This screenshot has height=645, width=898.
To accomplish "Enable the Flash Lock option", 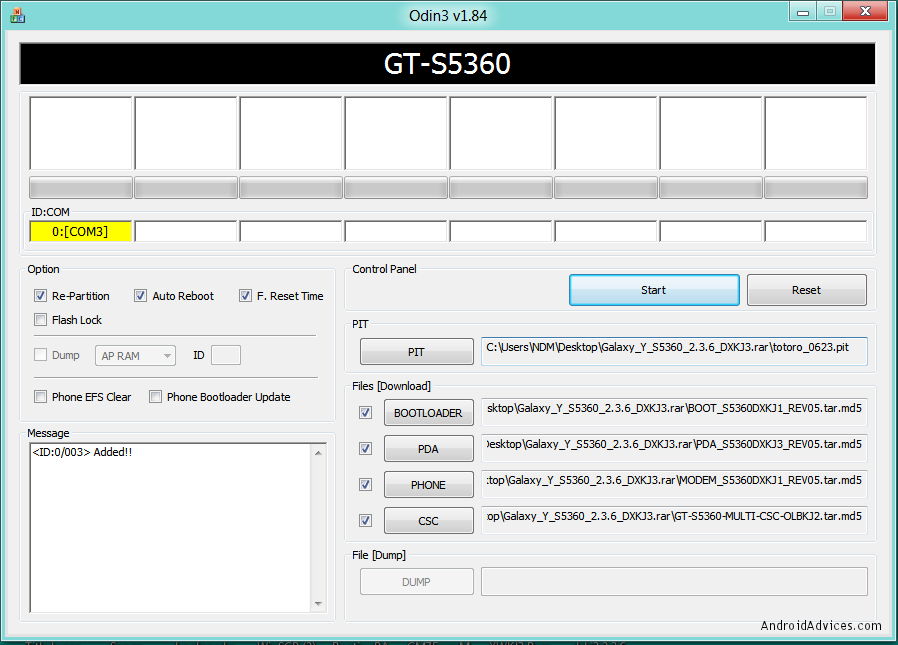I will pyautogui.click(x=40, y=320).
